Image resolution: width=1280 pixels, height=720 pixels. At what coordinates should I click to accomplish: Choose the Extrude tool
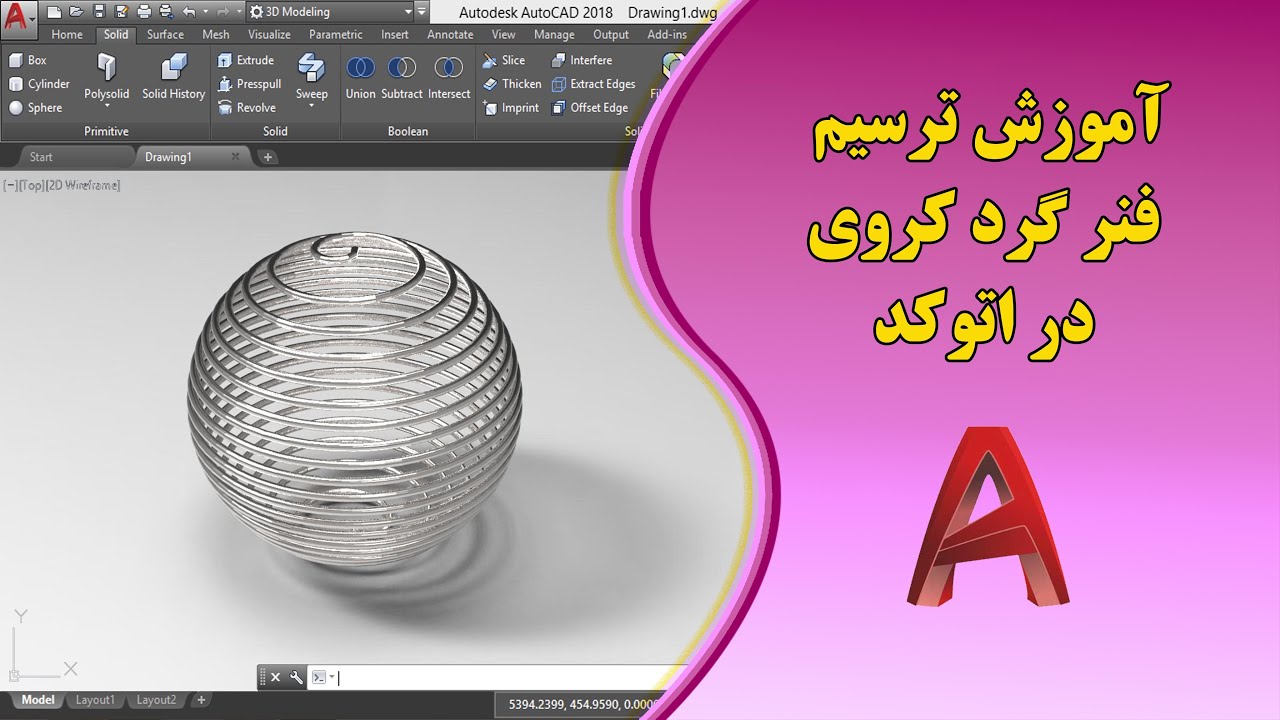click(245, 60)
